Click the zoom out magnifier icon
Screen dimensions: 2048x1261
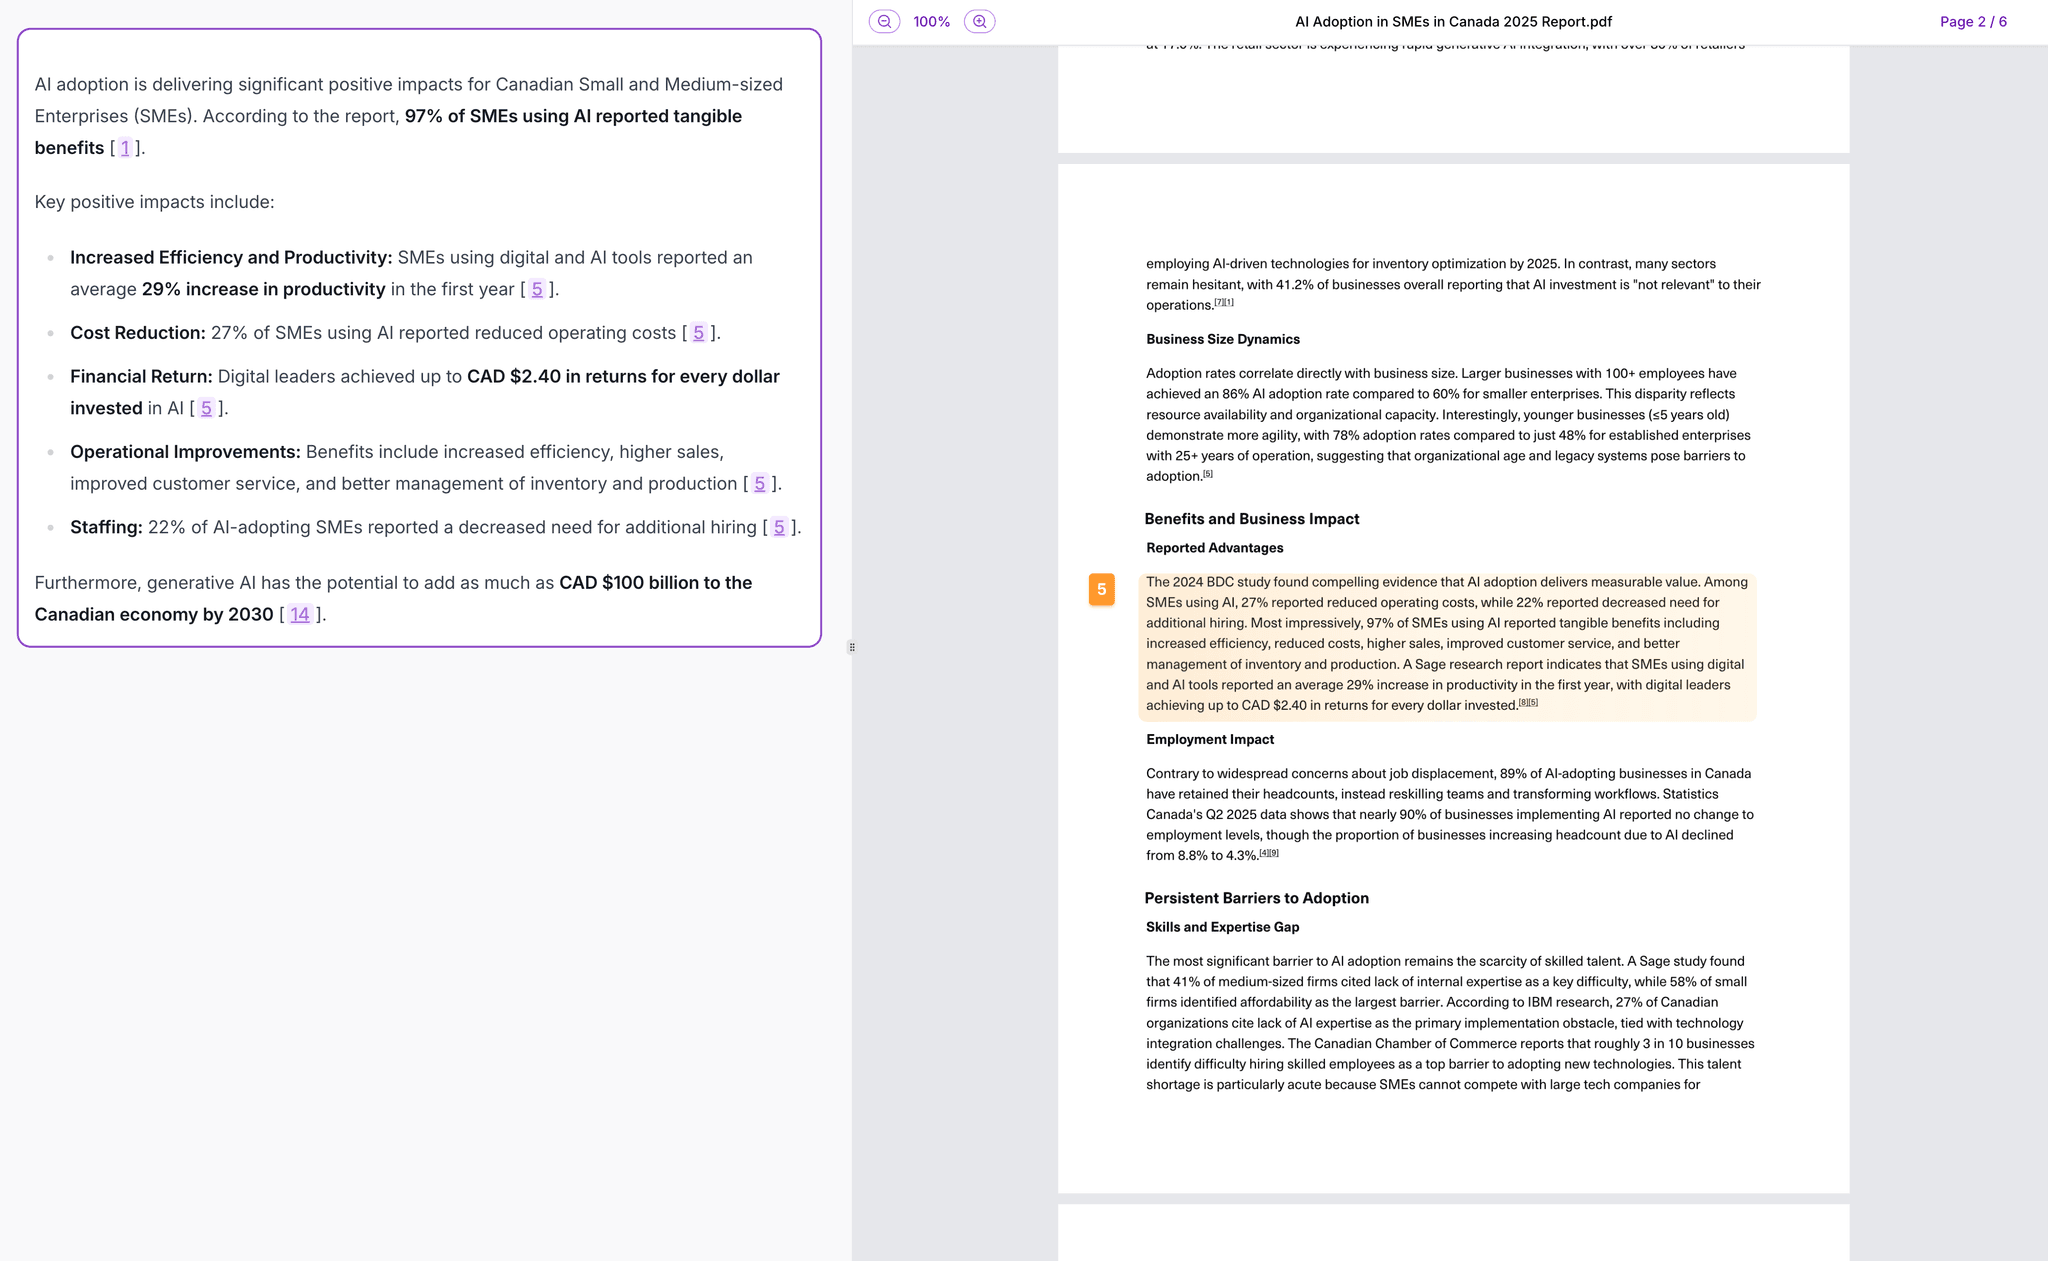coord(884,21)
